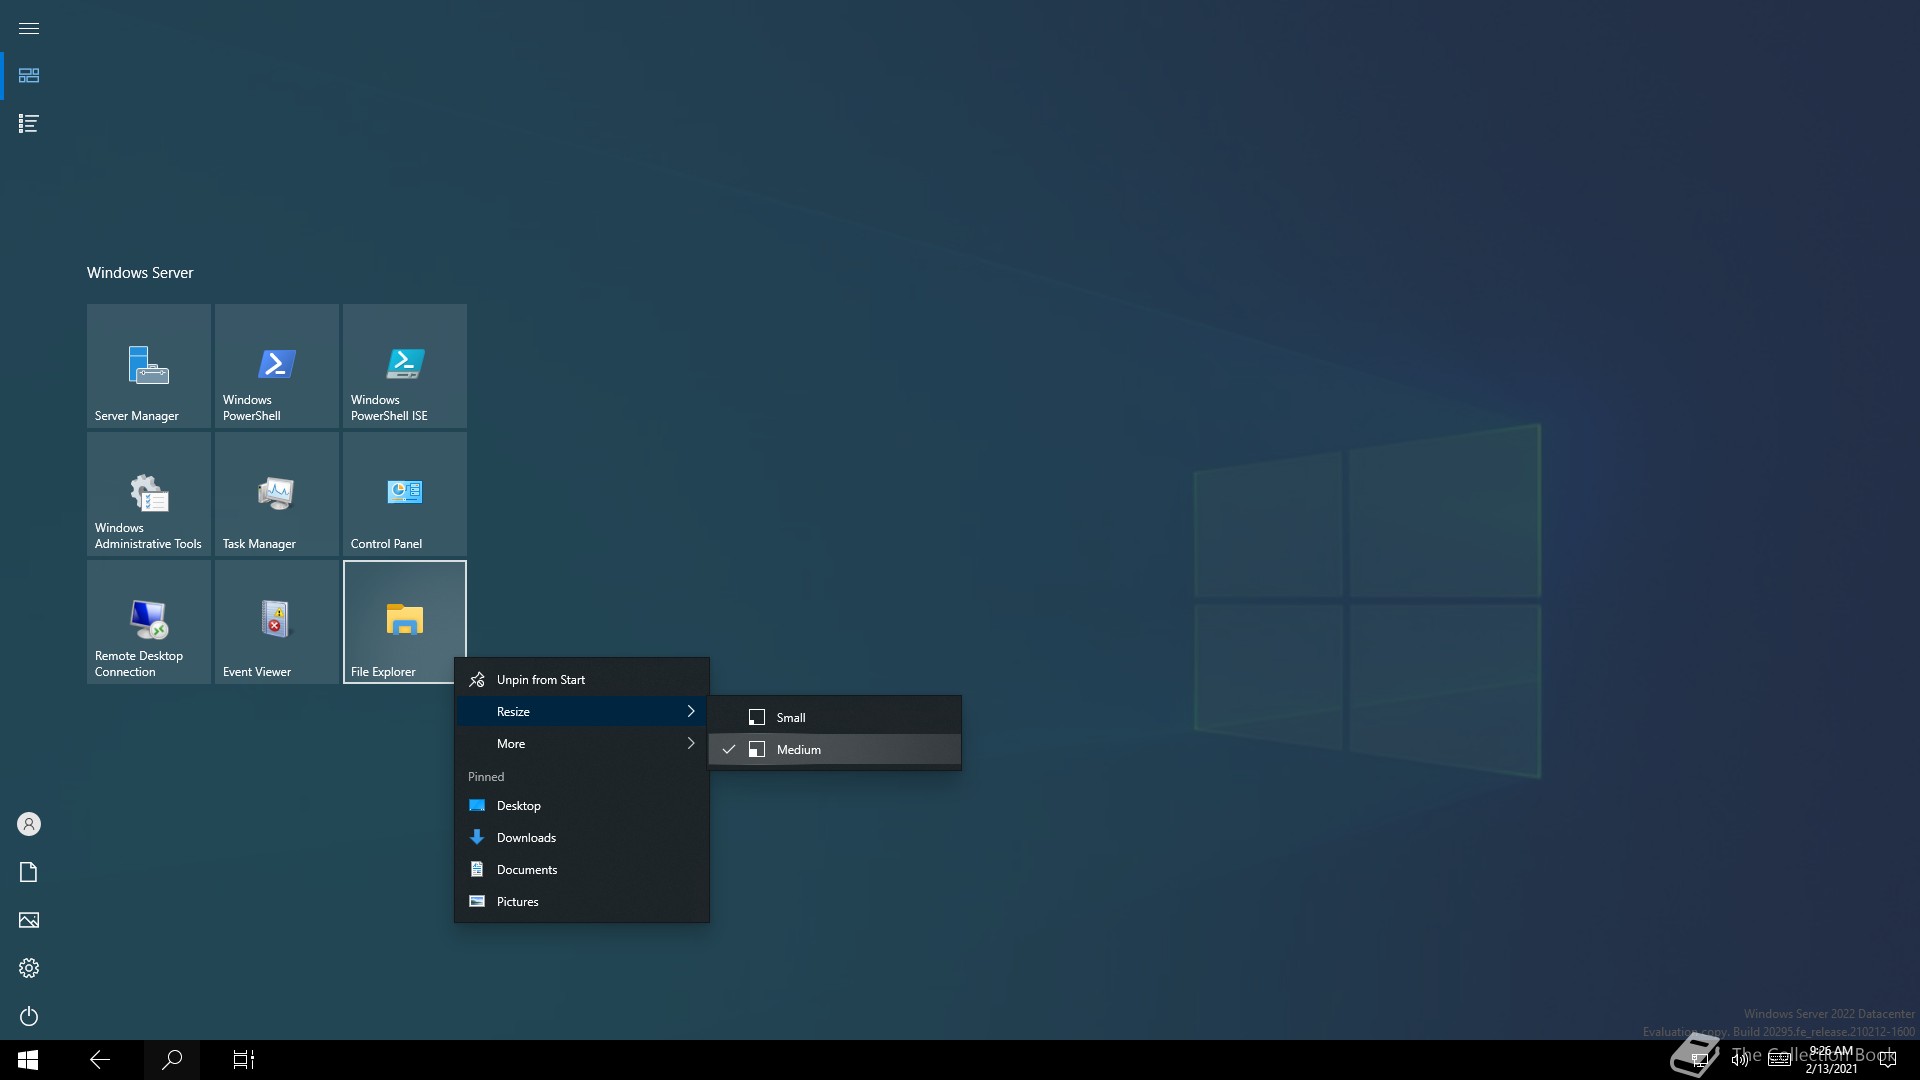
Task: Click the Windows Server group title
Action: click(140, 273)
